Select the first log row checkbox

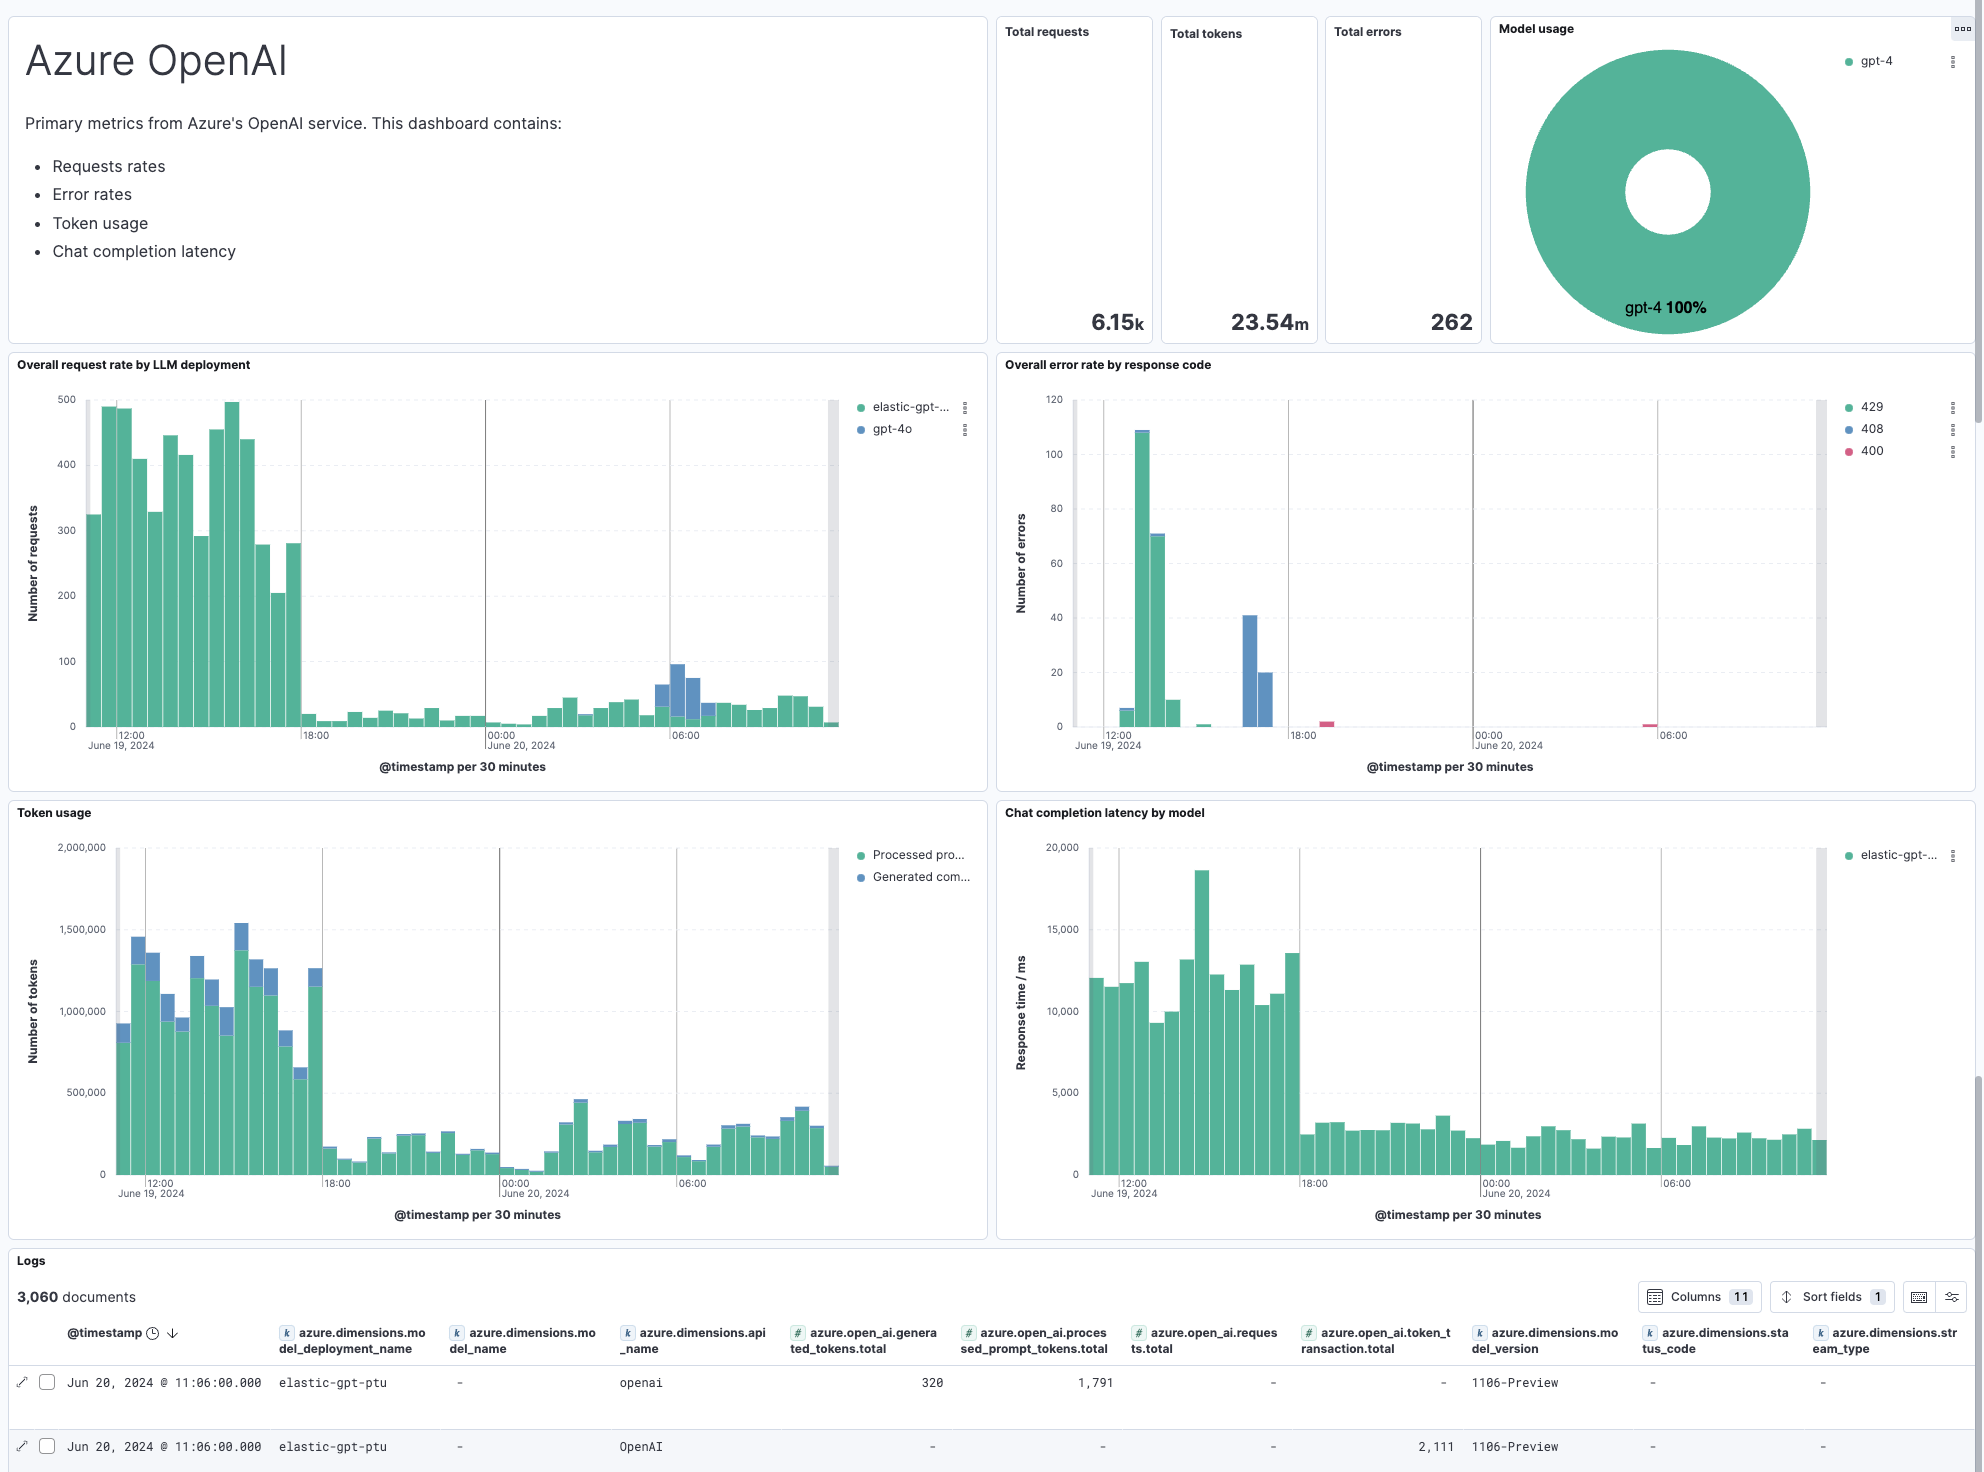click(47, 1382)
